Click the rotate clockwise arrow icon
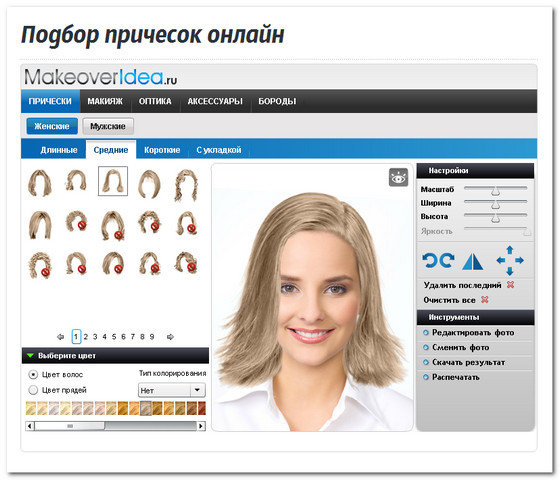Image resolution: width=560 pixels, height=480 pixels. point(447,260)
